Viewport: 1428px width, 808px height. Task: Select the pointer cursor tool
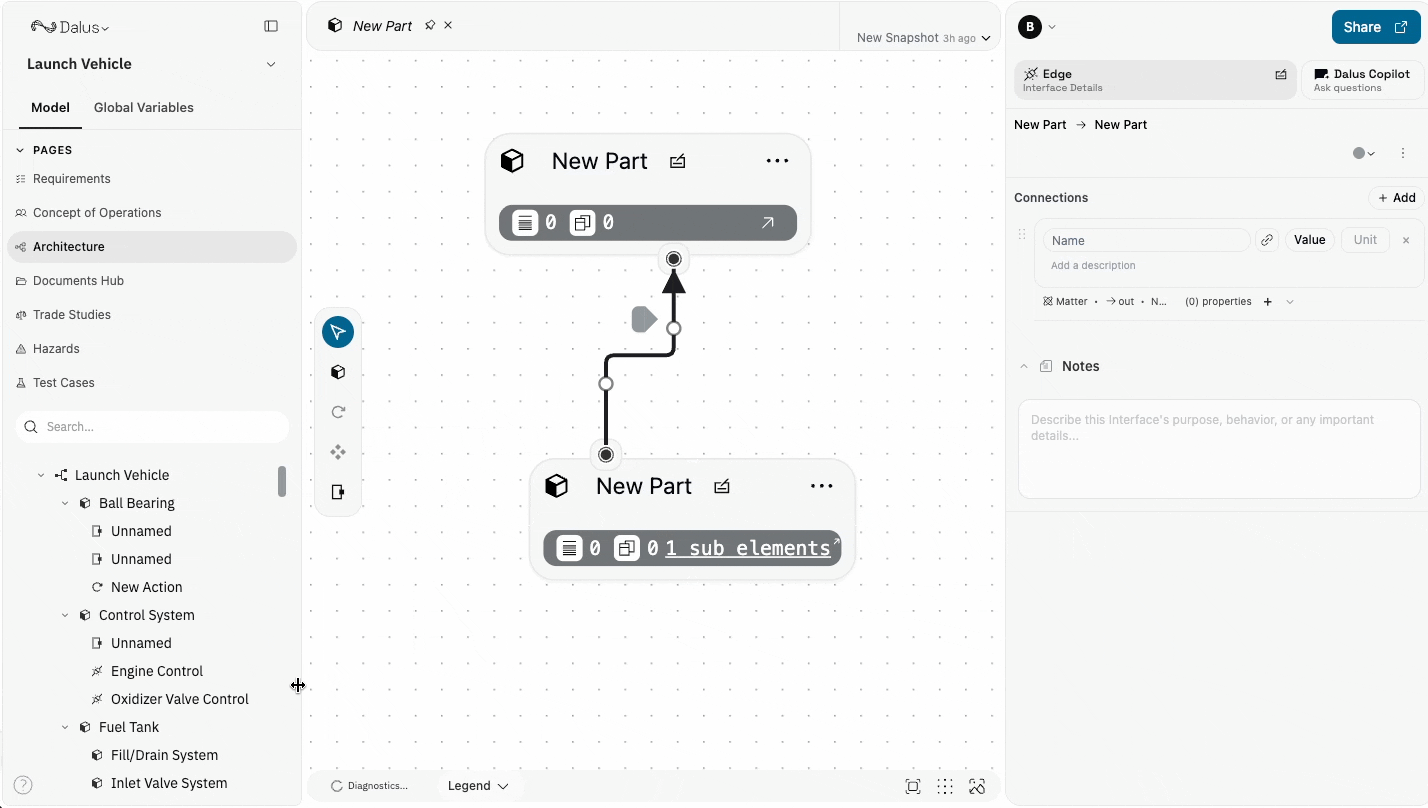[338, 332]
